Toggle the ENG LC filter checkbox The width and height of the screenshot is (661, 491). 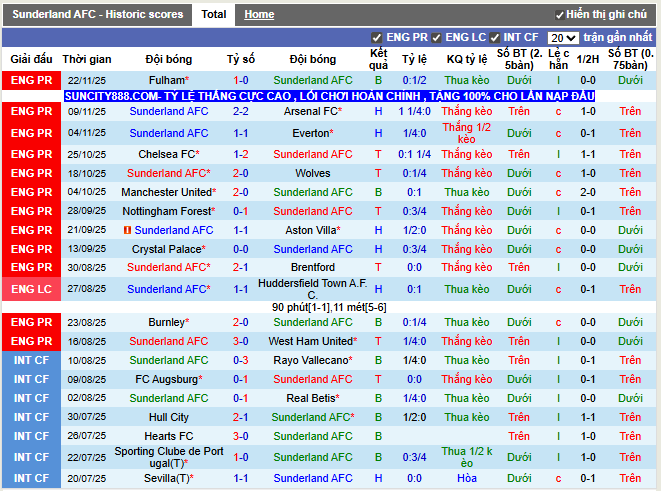pos(437,38)
